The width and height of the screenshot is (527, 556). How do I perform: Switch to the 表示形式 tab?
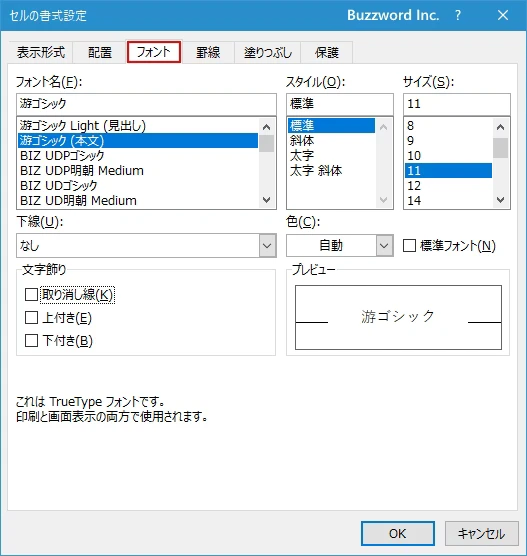[x=41, y=52]
